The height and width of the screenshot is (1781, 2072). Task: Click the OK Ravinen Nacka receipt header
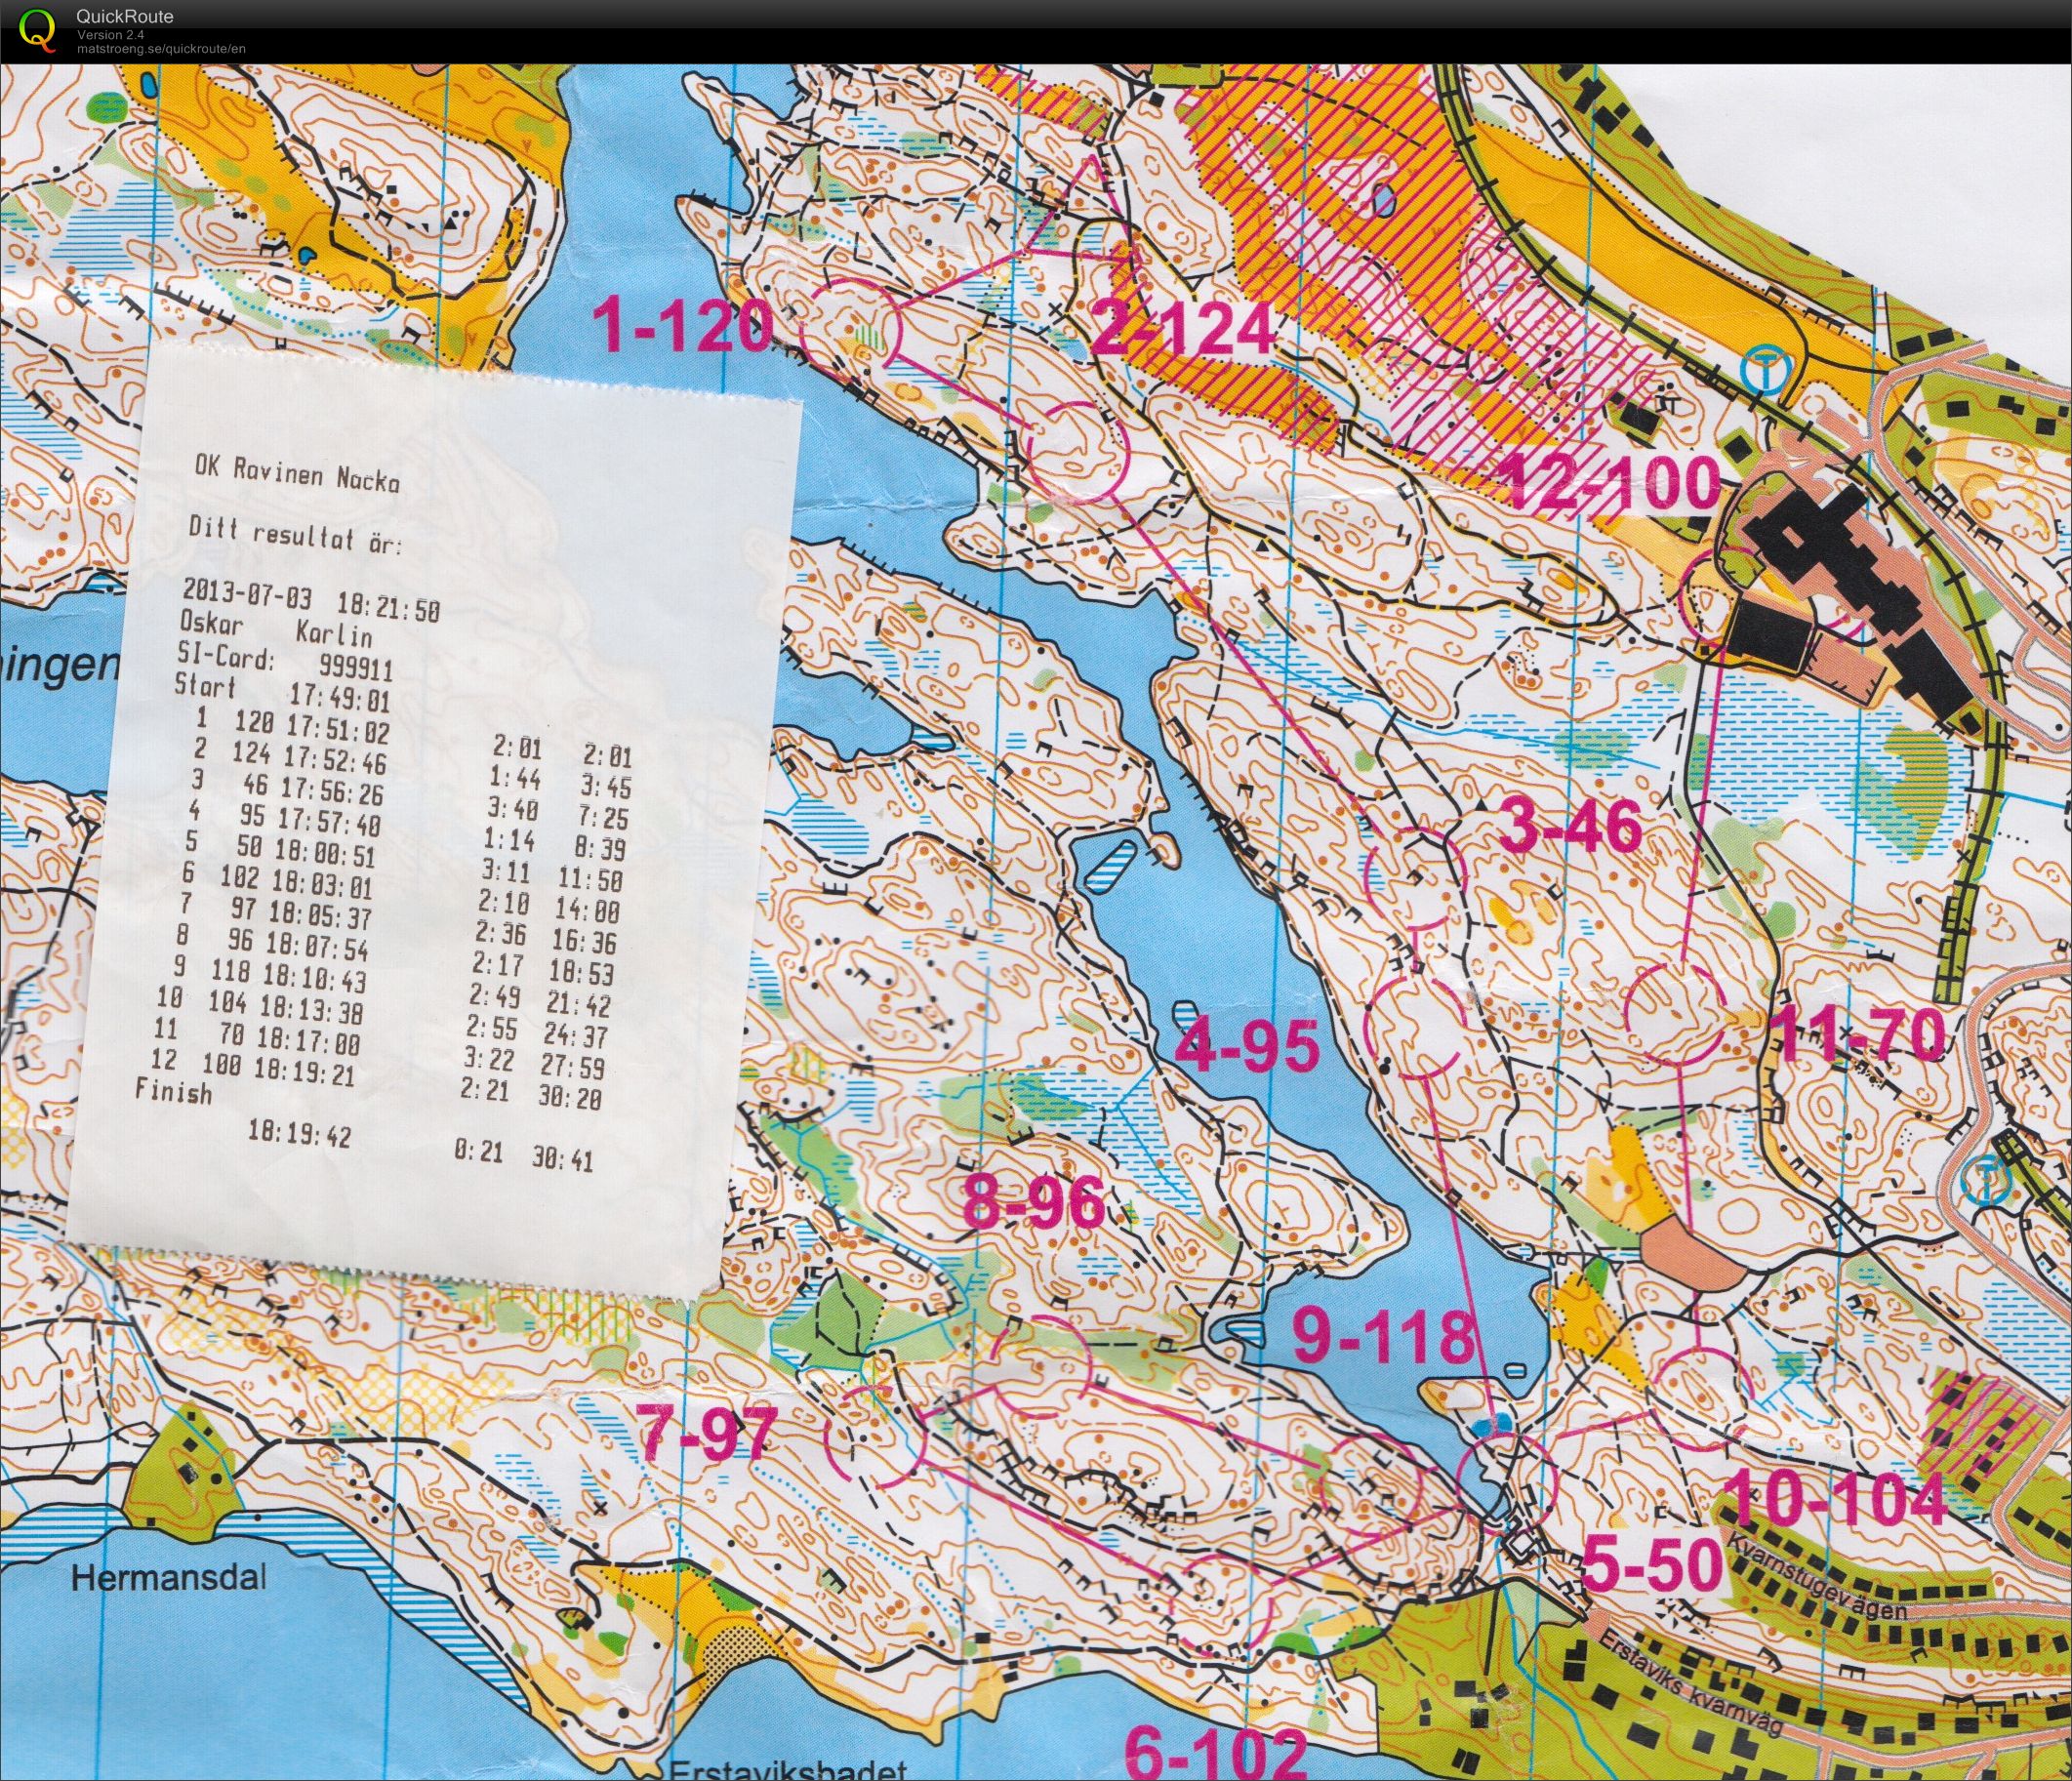click(298, 473)
